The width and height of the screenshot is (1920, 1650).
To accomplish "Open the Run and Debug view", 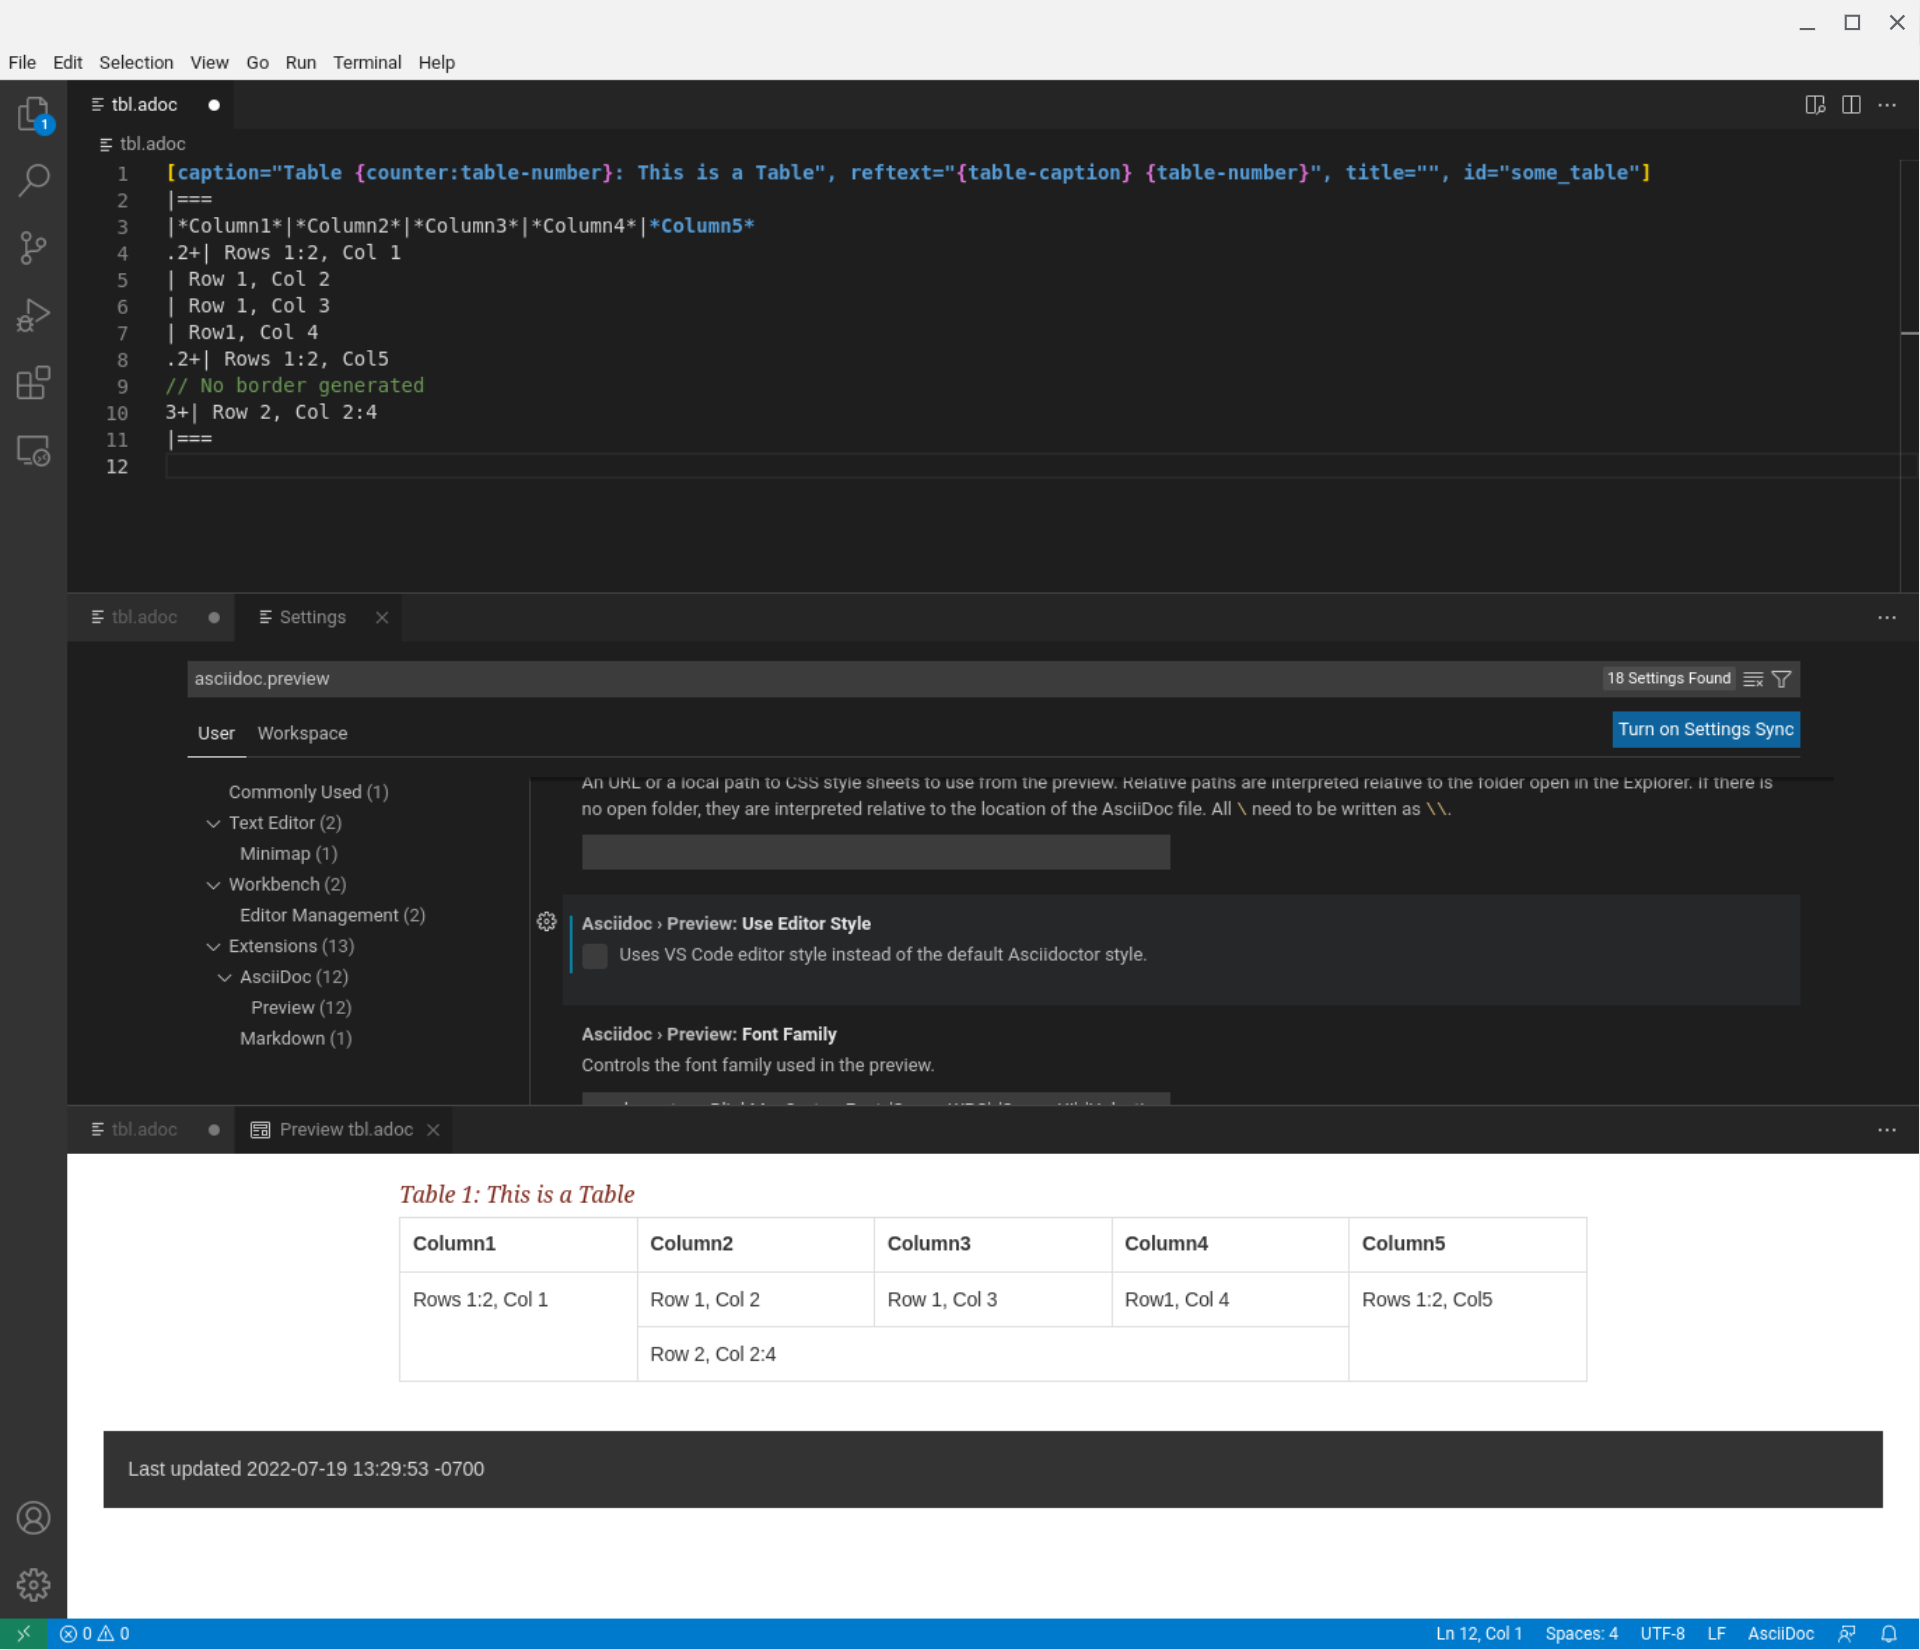I will coord(33,314).
